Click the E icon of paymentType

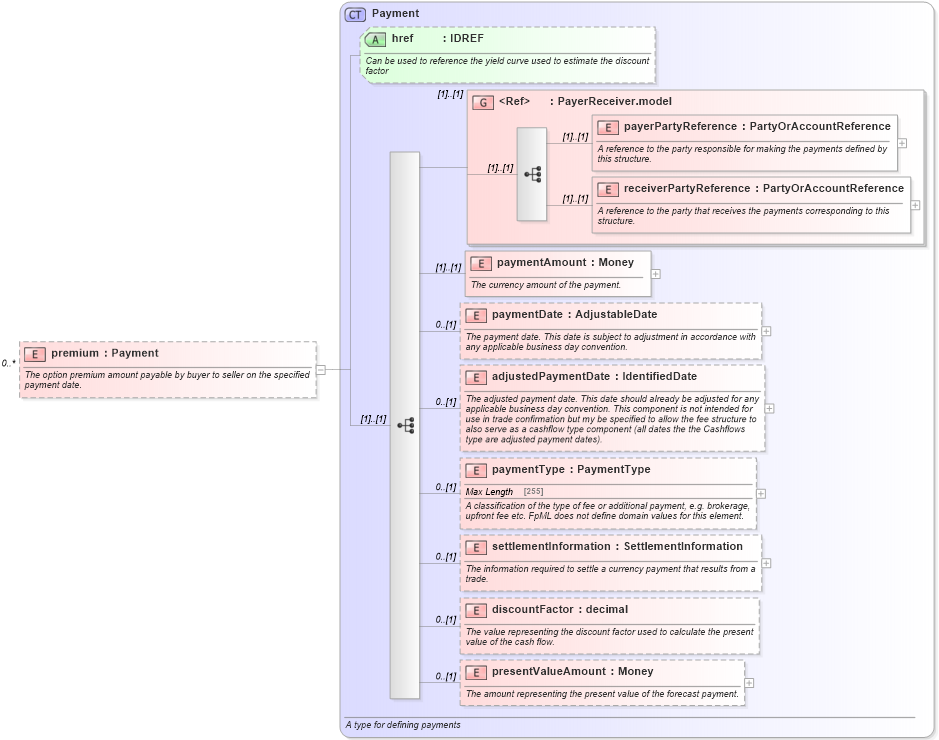(x=476, y=471)
